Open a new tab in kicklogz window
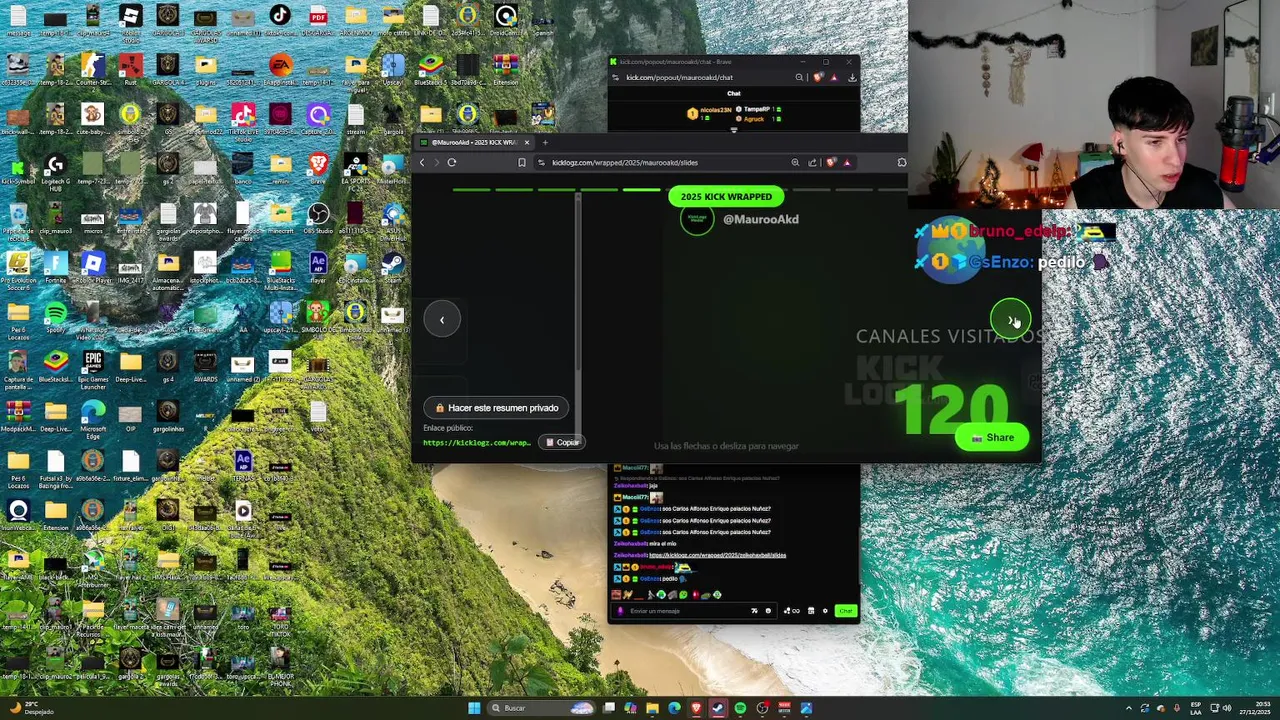The height and width of the screenshot is (720, 1280). 545,142
